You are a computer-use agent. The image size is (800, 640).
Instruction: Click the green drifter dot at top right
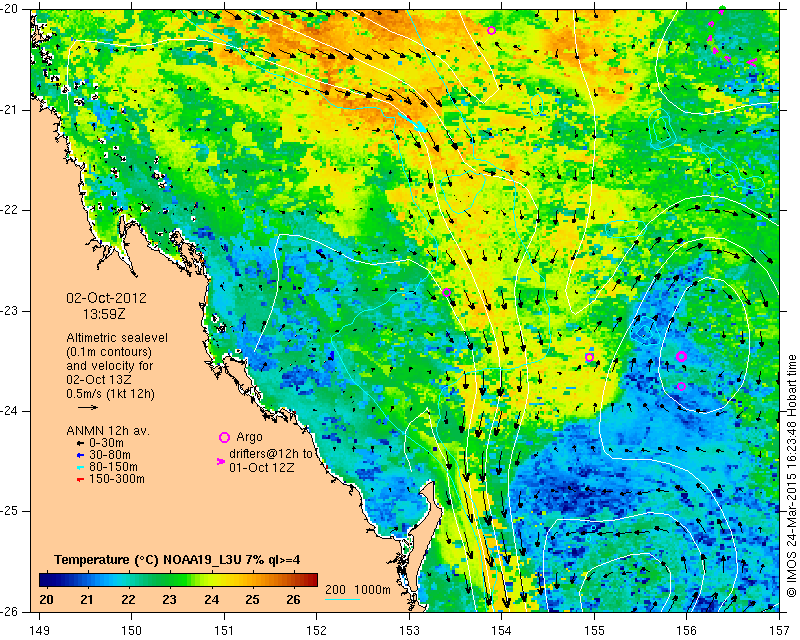pos(721,9)
